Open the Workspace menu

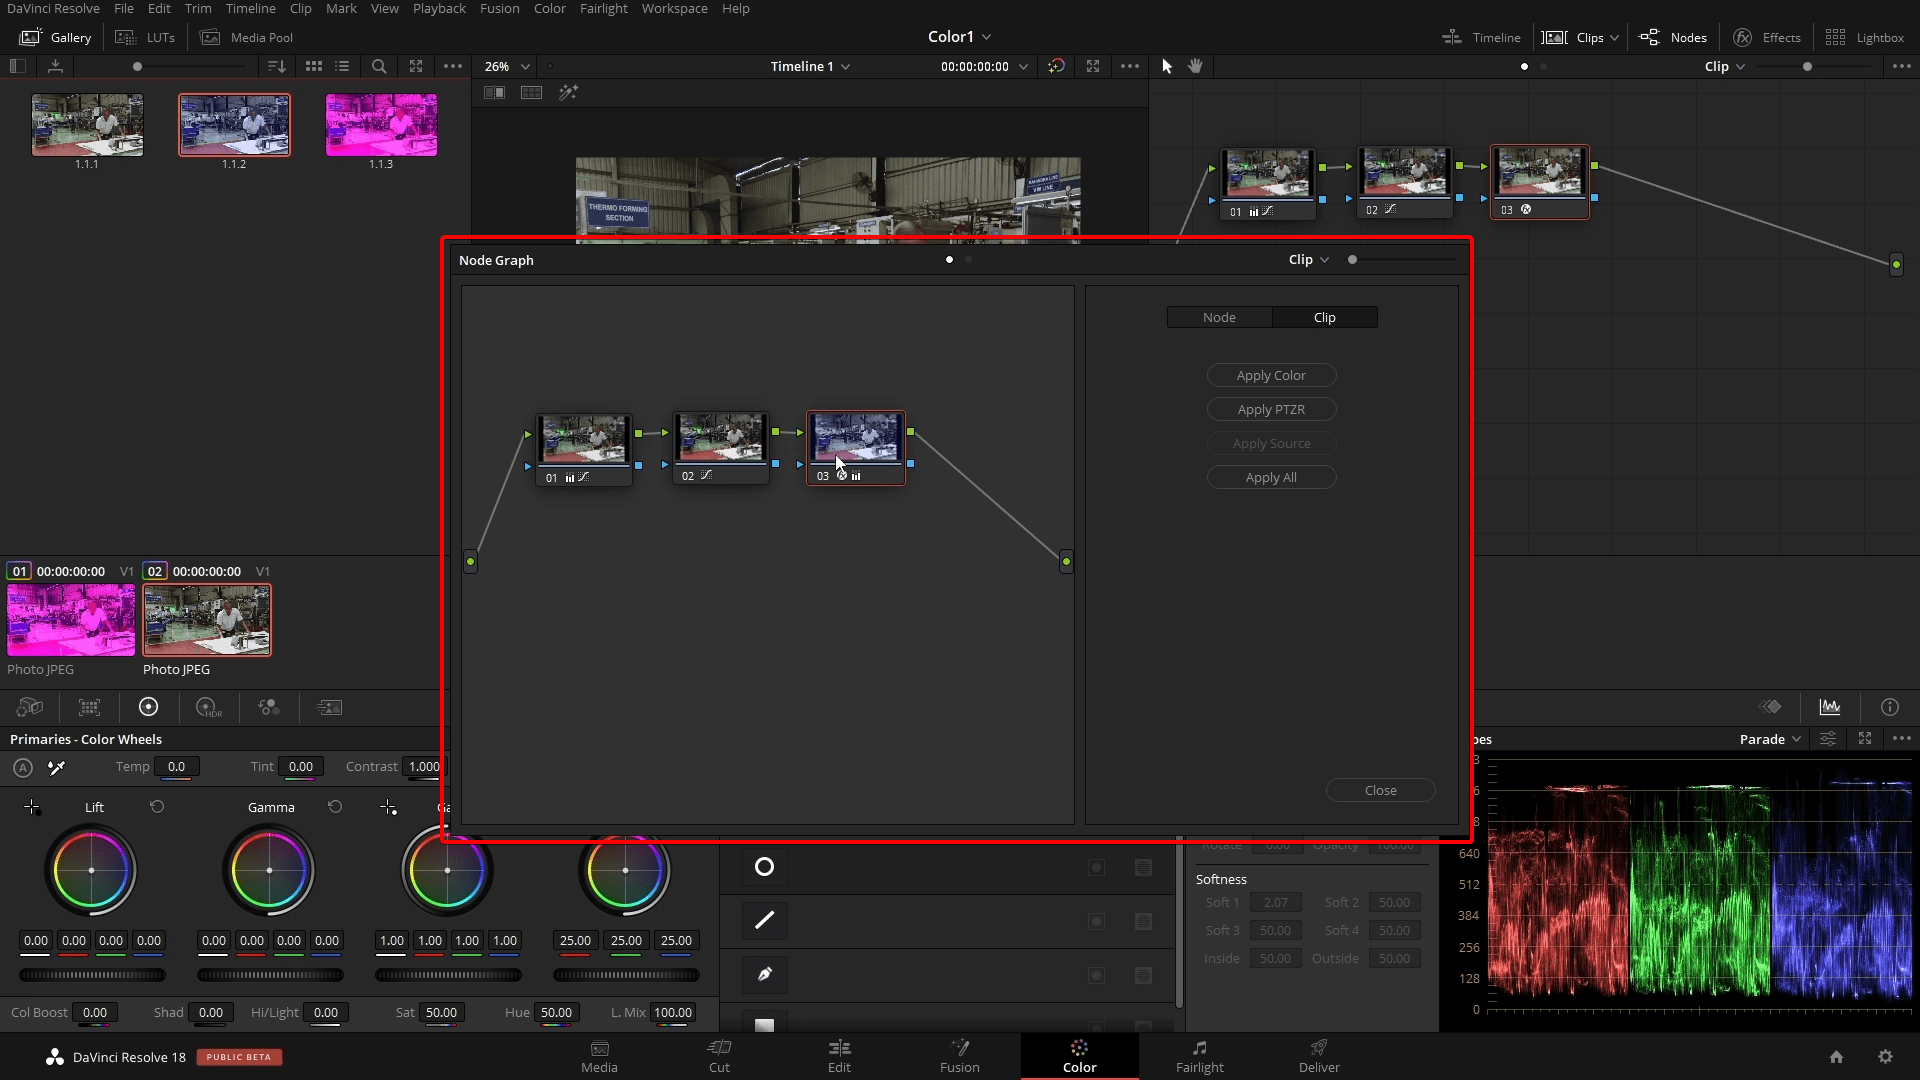tap(674, 8)
